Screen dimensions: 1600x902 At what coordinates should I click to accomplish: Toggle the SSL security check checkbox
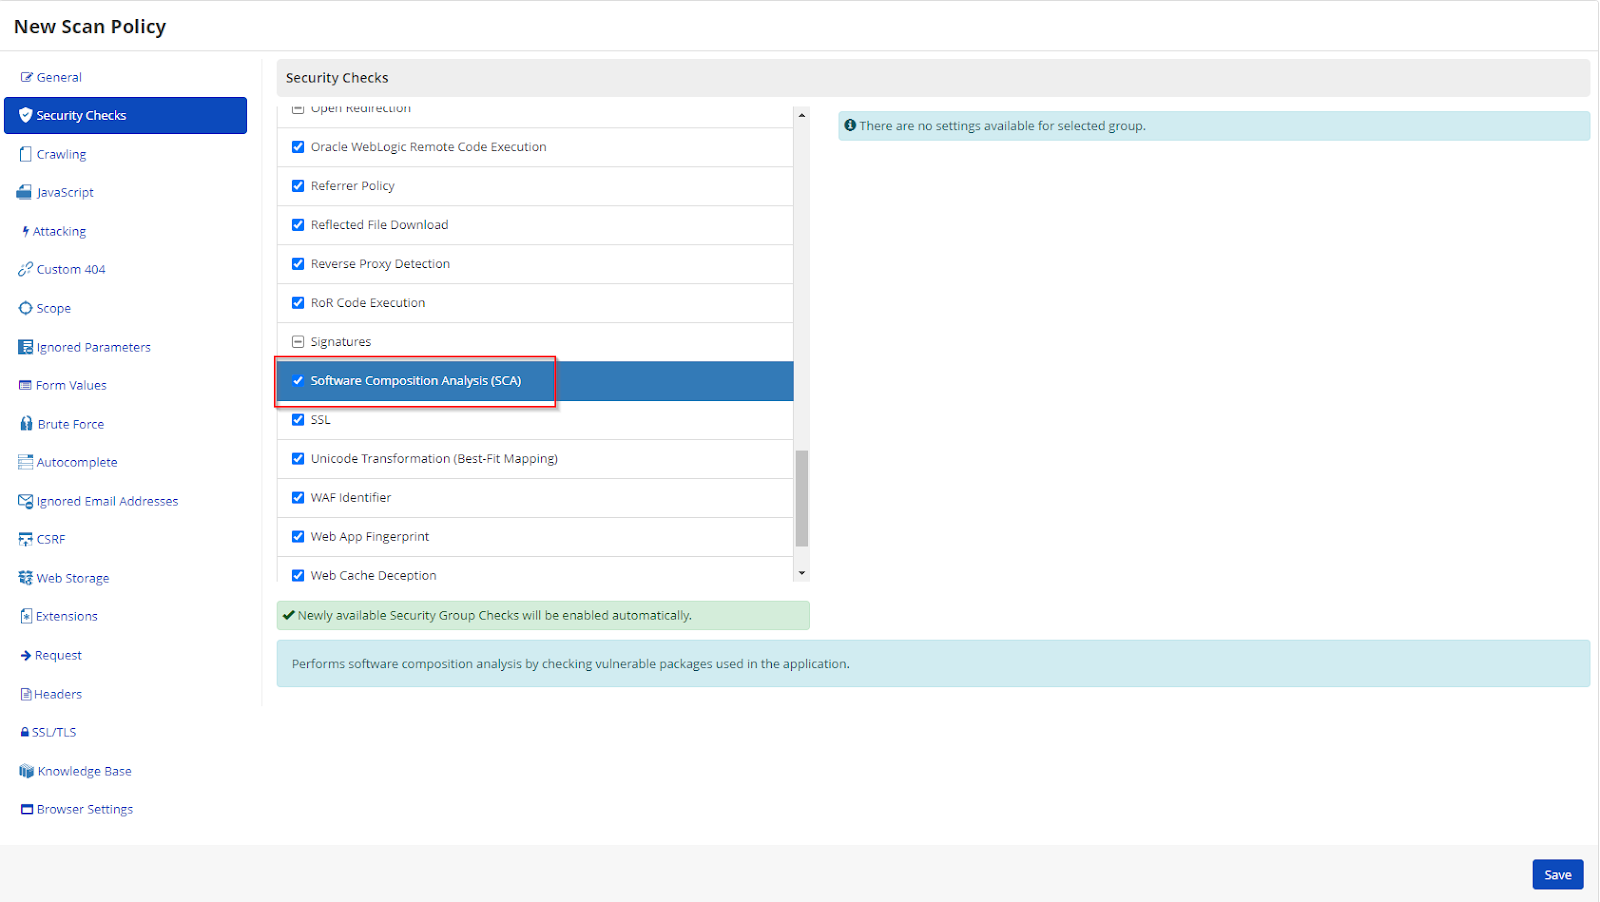tap(298, 420)
